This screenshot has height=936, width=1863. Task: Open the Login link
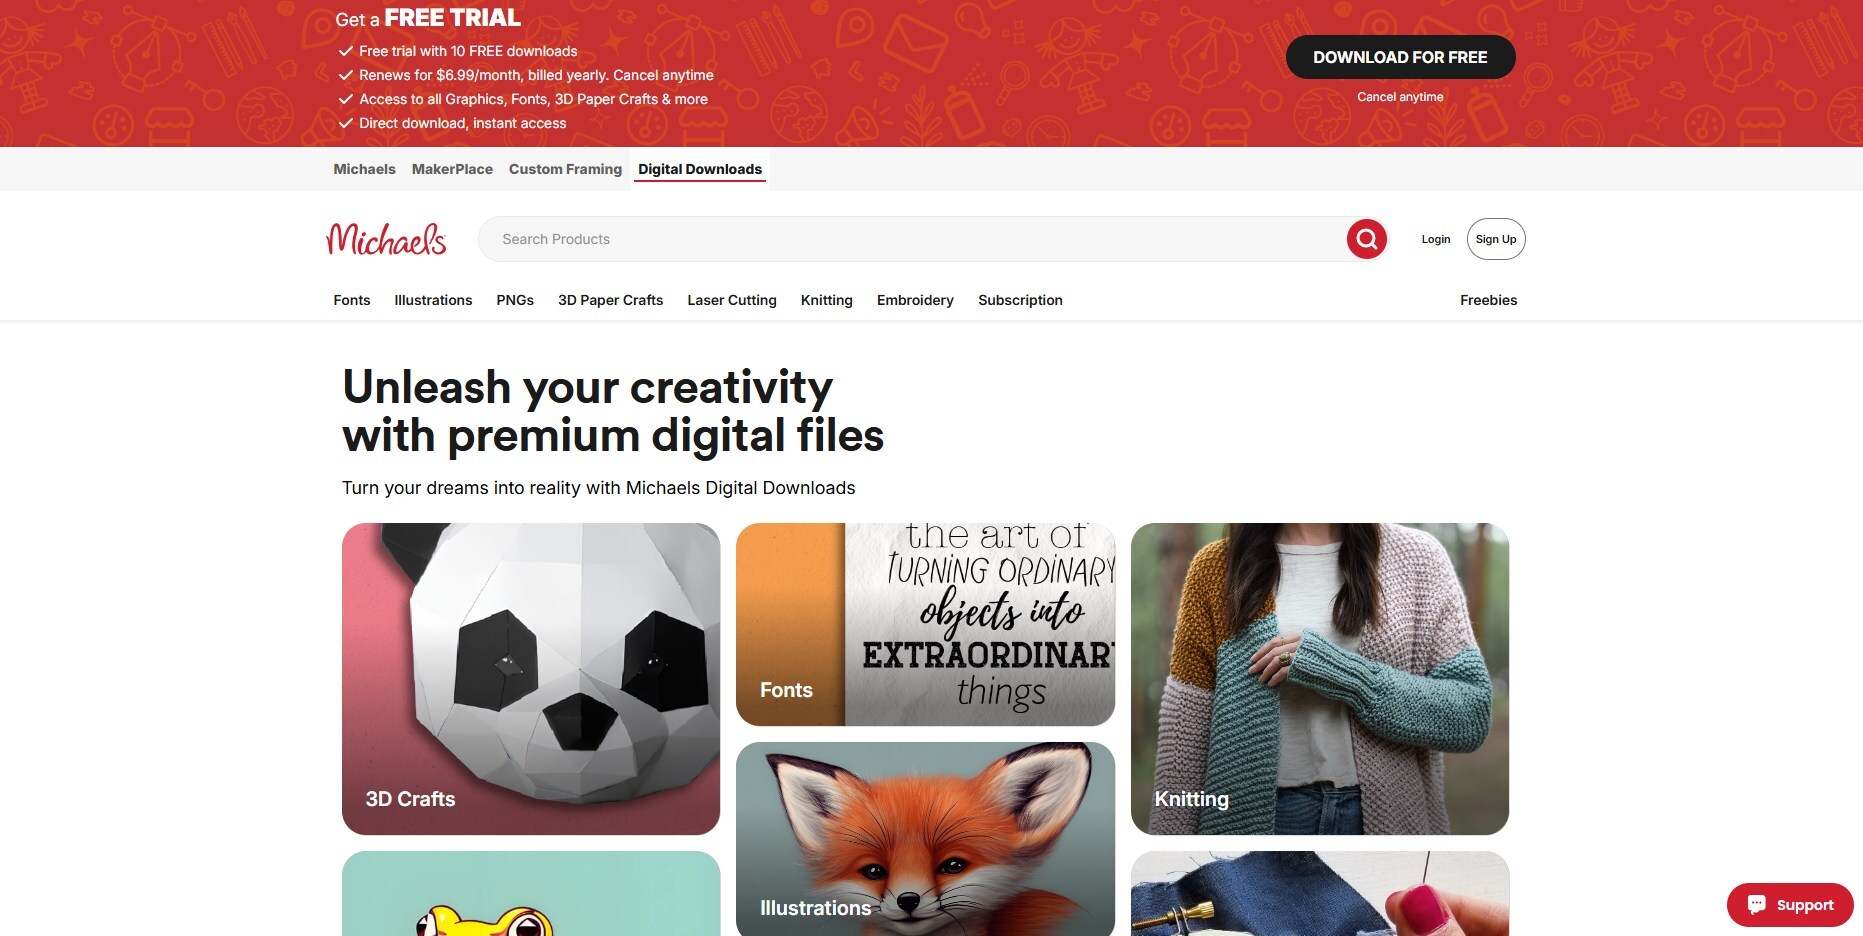1436,239
